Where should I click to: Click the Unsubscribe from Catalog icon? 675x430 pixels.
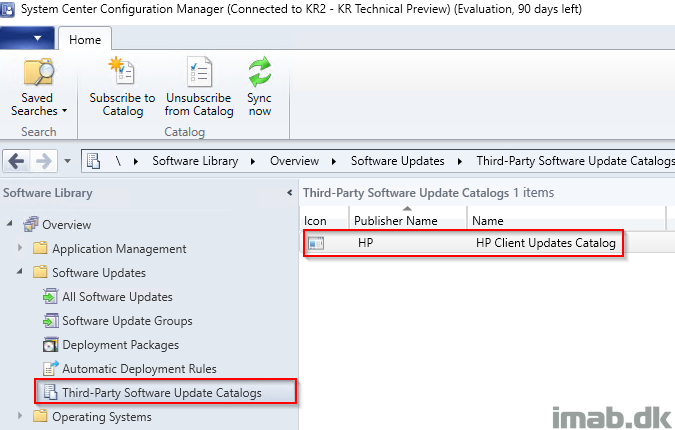(x=199, y=71)
